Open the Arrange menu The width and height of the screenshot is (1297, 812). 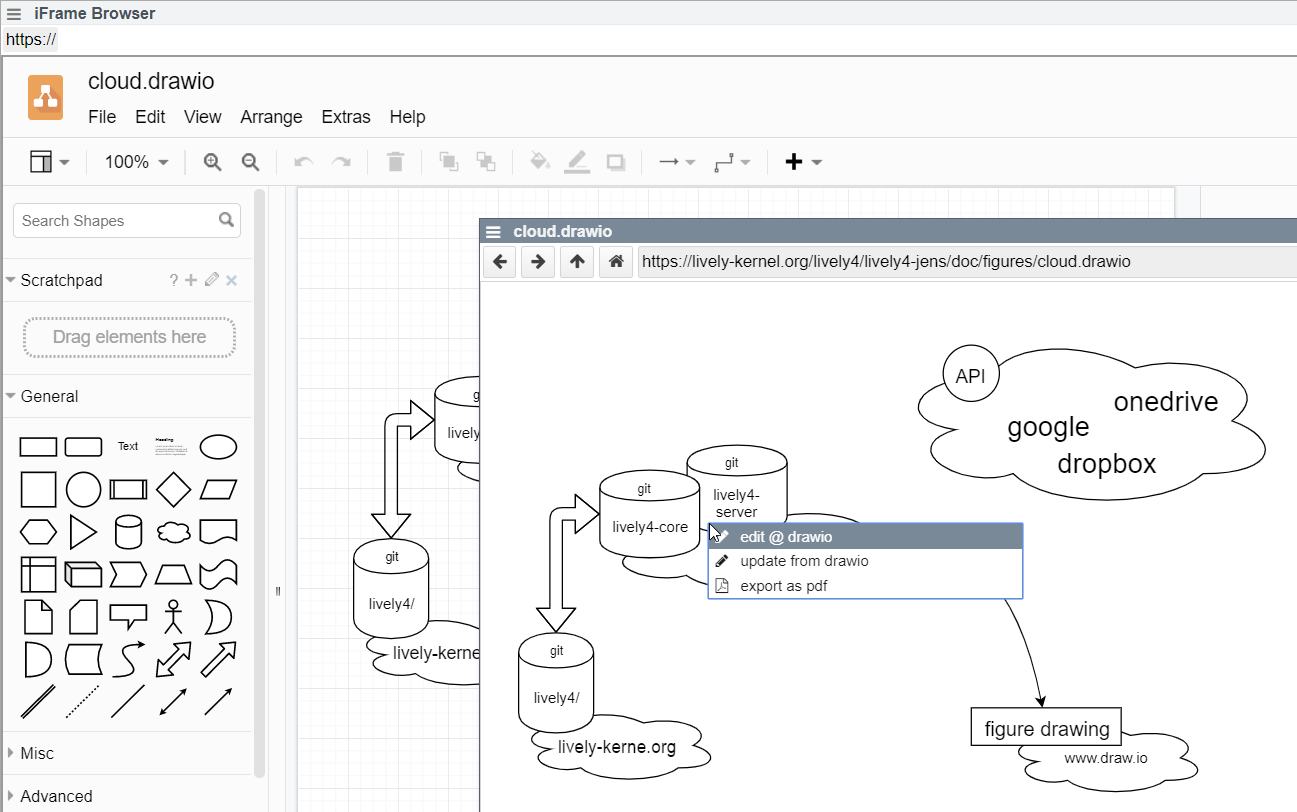[x=271, y=117]
